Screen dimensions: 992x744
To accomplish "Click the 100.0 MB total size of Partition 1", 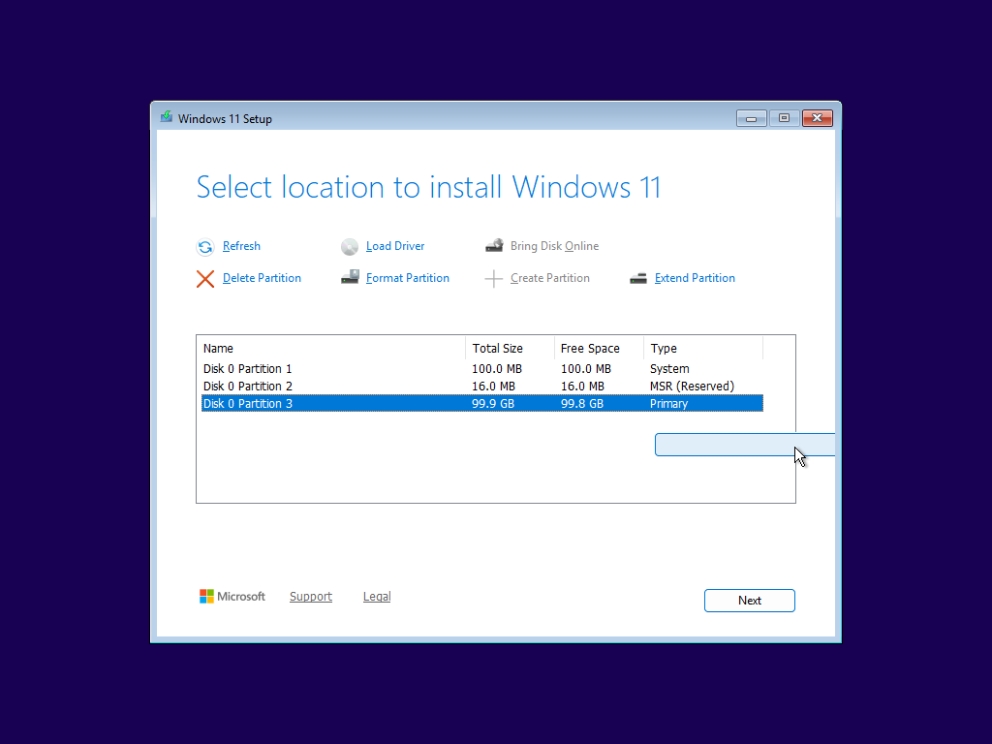I will point(497,369).
